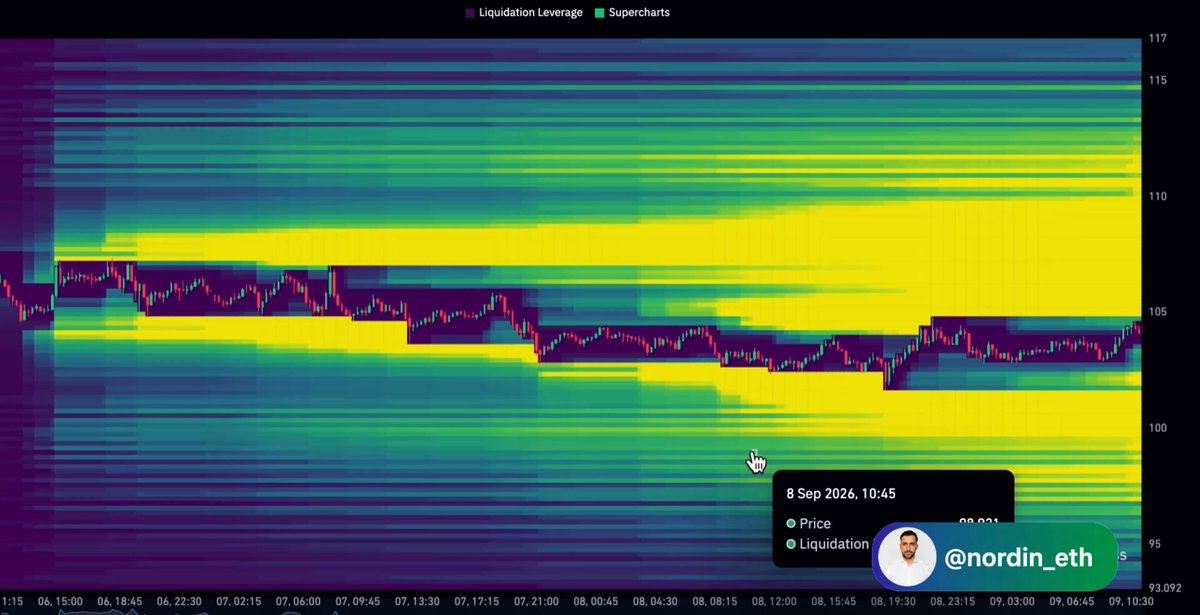Click the "07, 02:15" time axis label
The height and width of the screenshot is (615, 1200).
(x=238, y=601)
